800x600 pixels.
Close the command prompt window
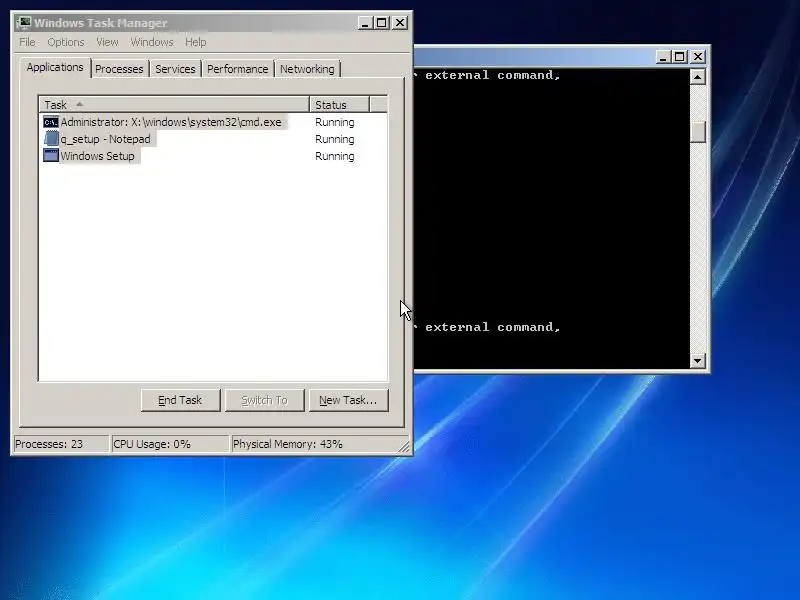698,57
